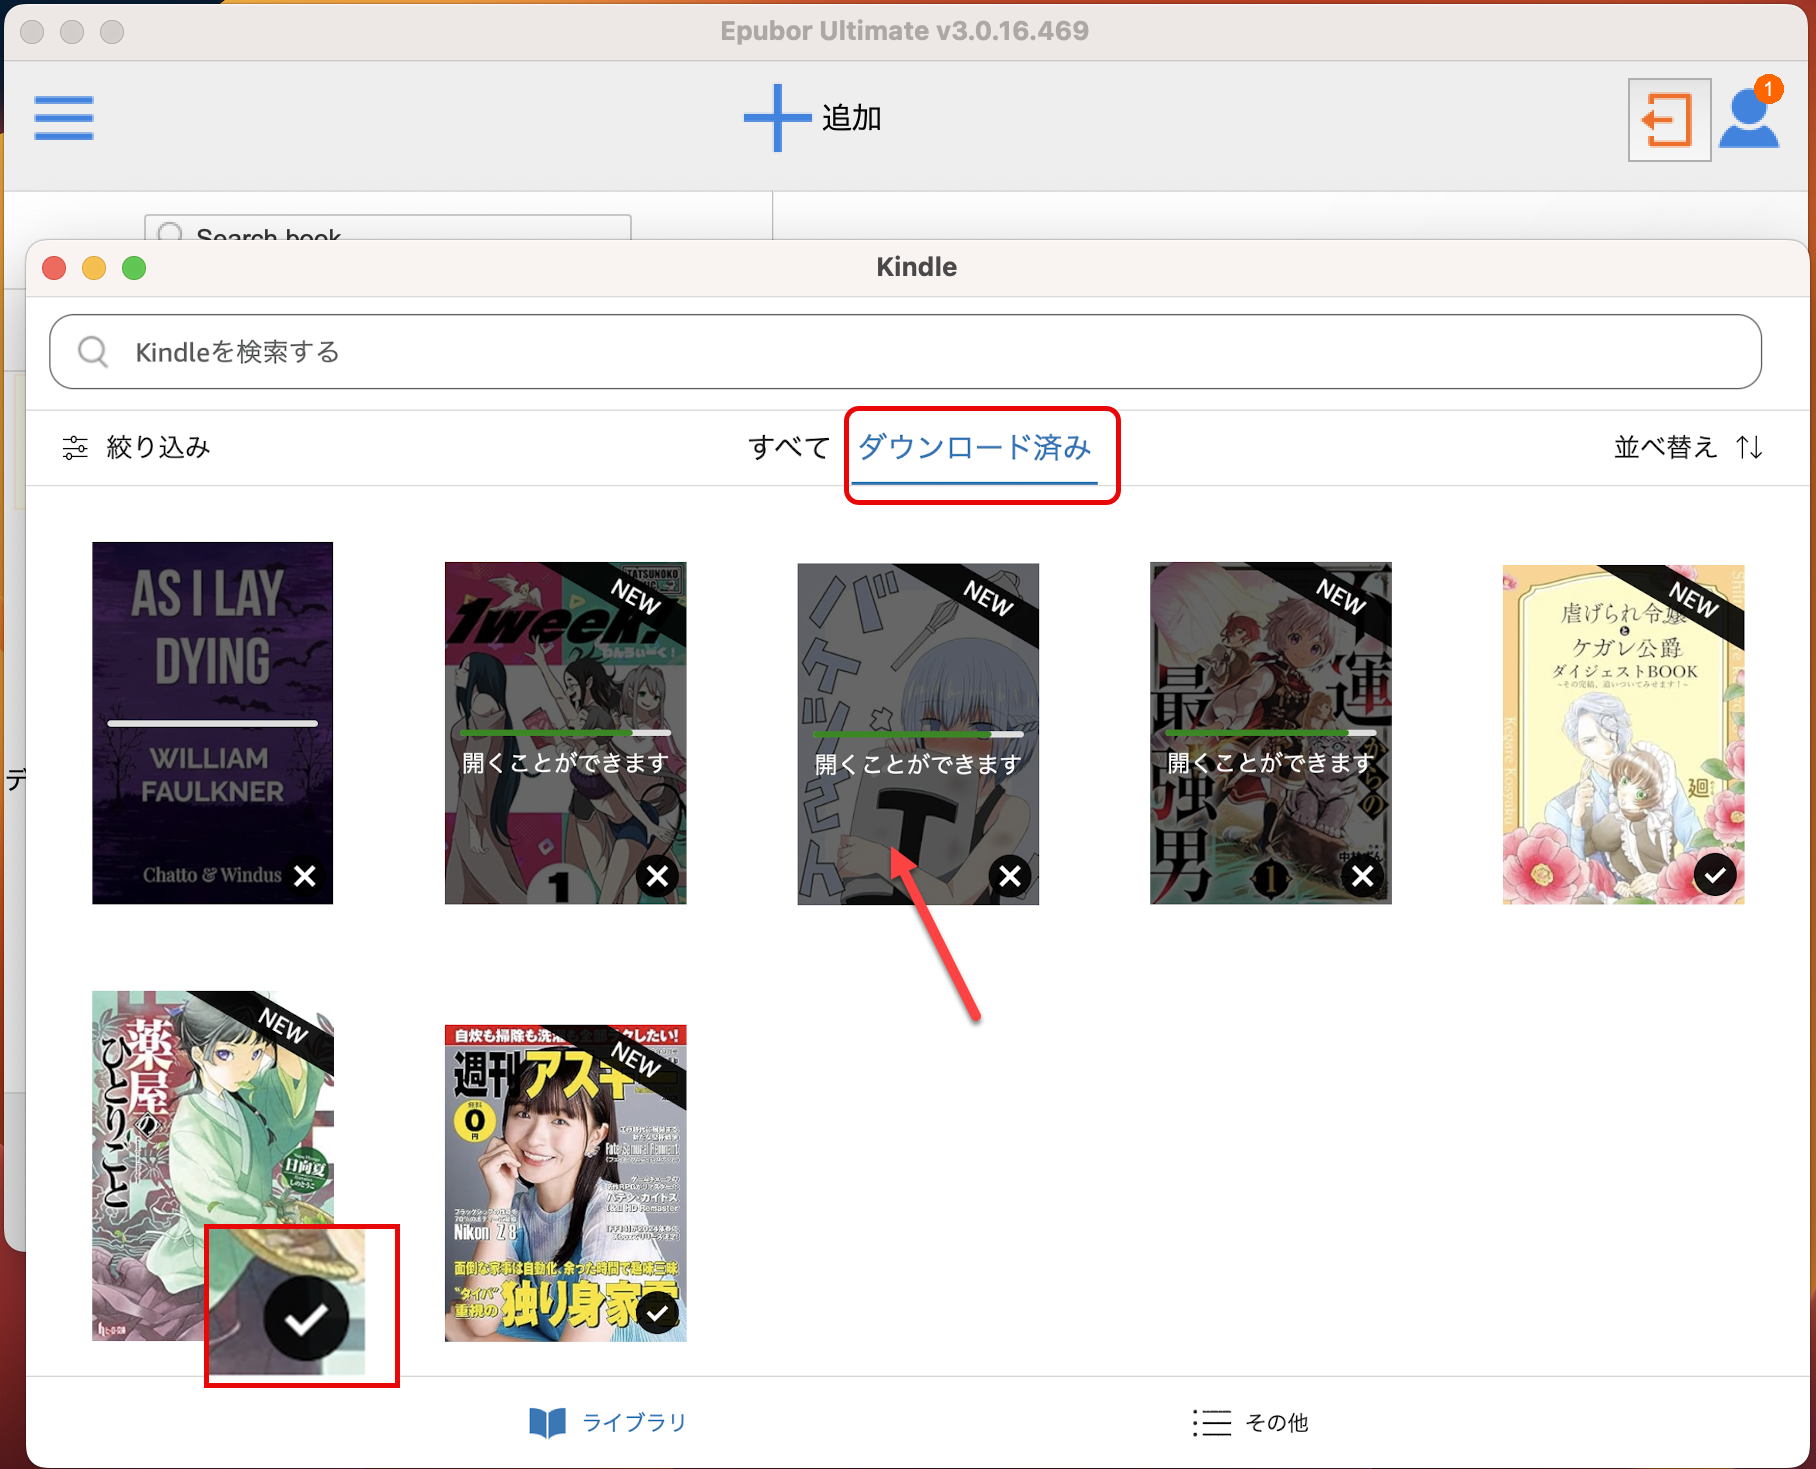Close the Kindle window with red button
The image size is (1816, 1469).
click(55, 268)
